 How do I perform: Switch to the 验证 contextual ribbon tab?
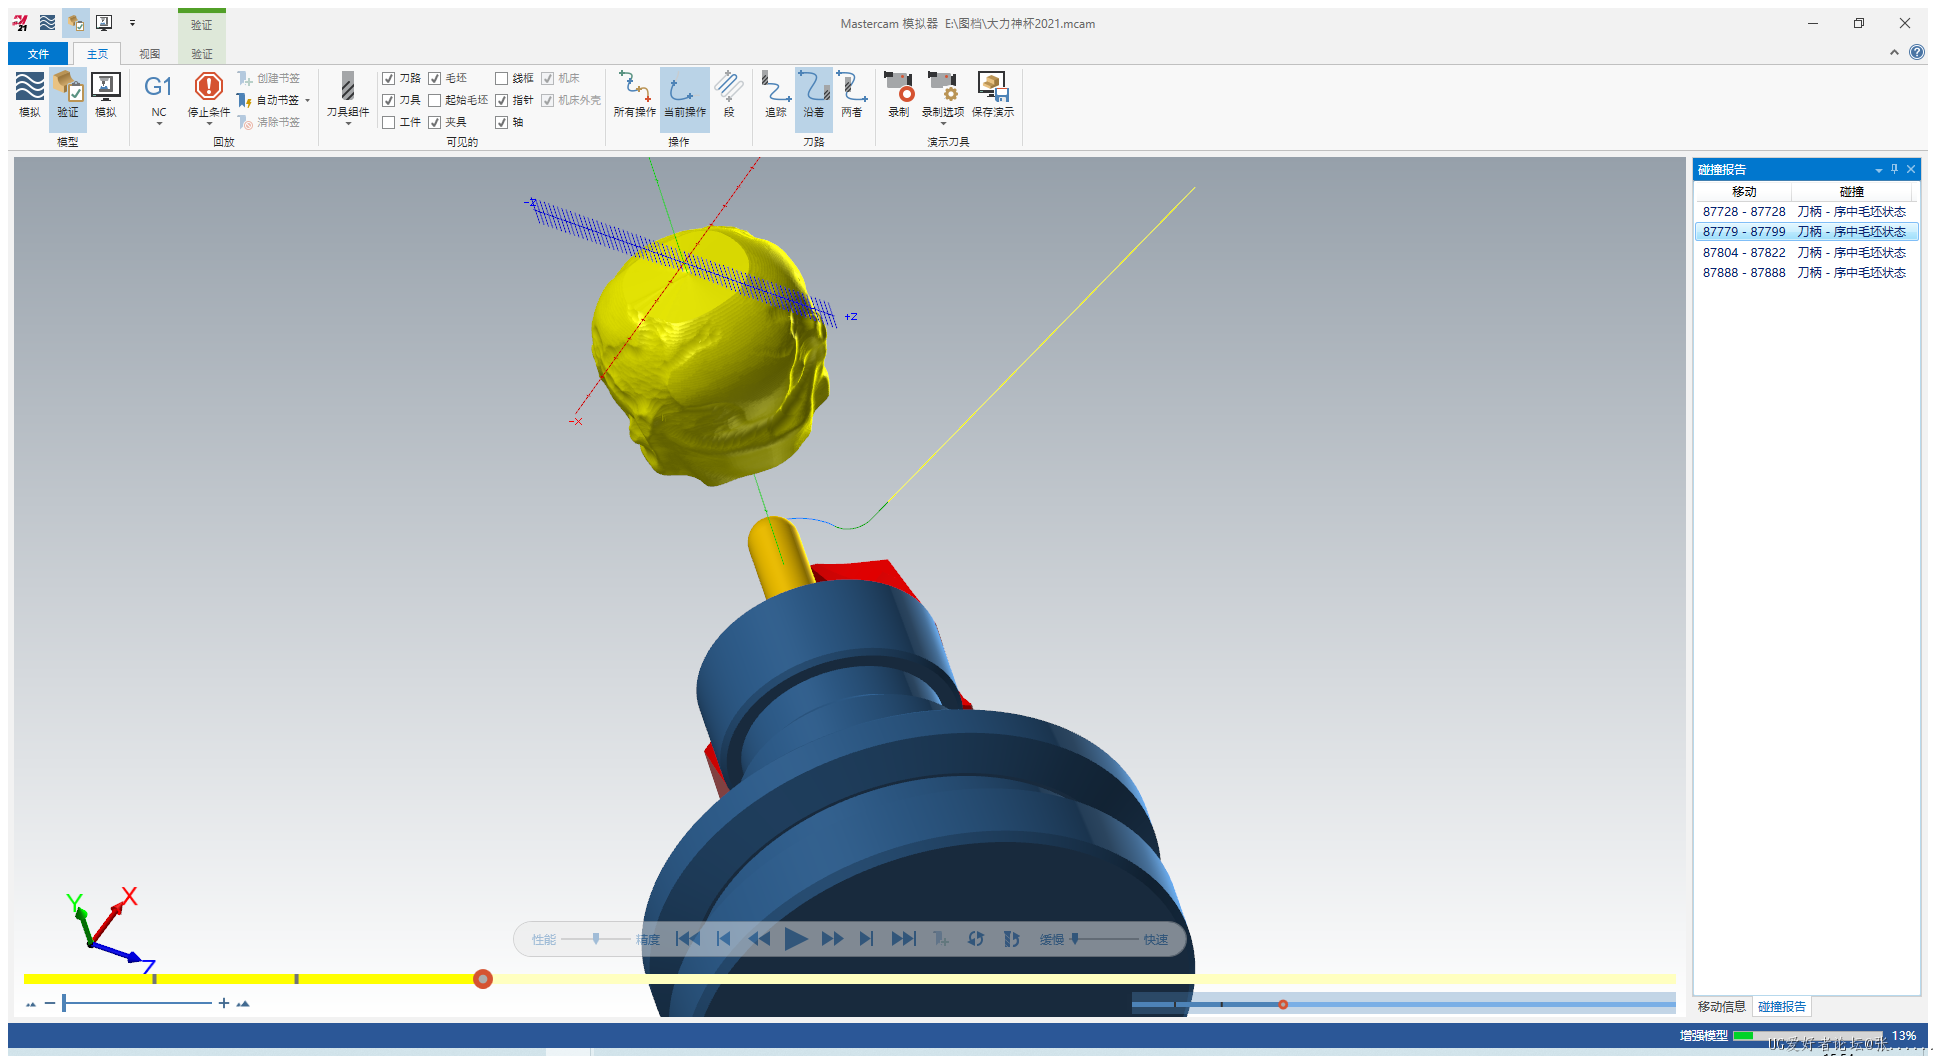point(202,54)
